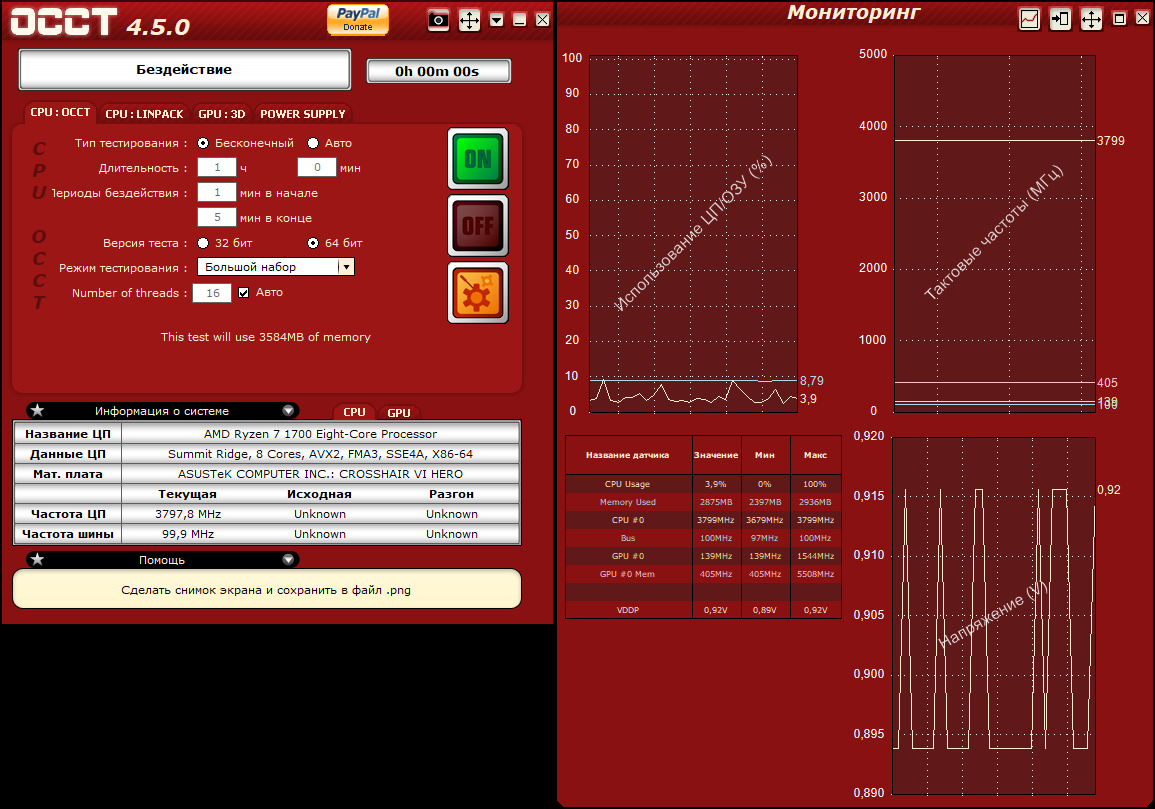Click the move arrows icon in Мониторинг window
Image resolution: width=1155 pixels, height=809 pixels.
tap(1091, 19)
